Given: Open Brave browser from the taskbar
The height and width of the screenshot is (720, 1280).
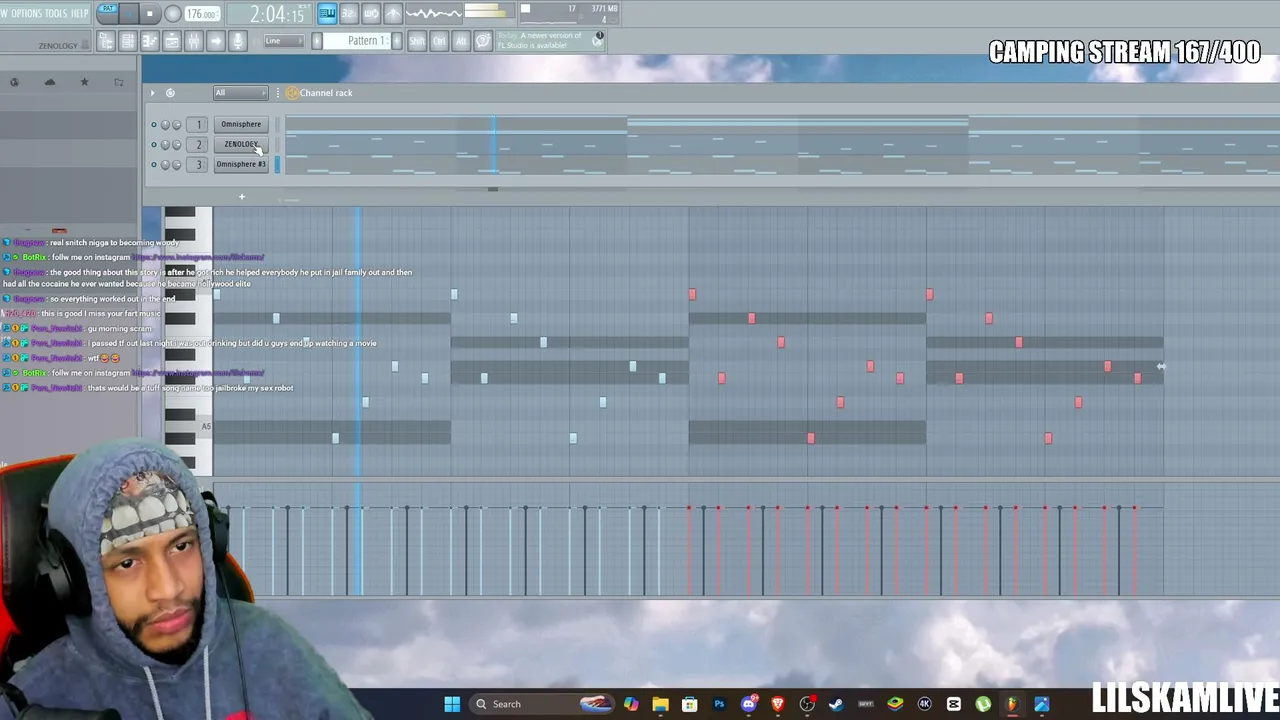Looking at the screenshot, I should (x=778, y=704).
